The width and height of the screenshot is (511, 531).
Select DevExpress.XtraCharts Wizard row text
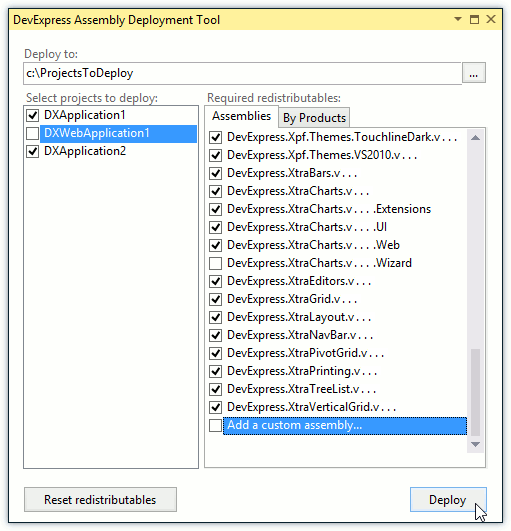point(319,263)
